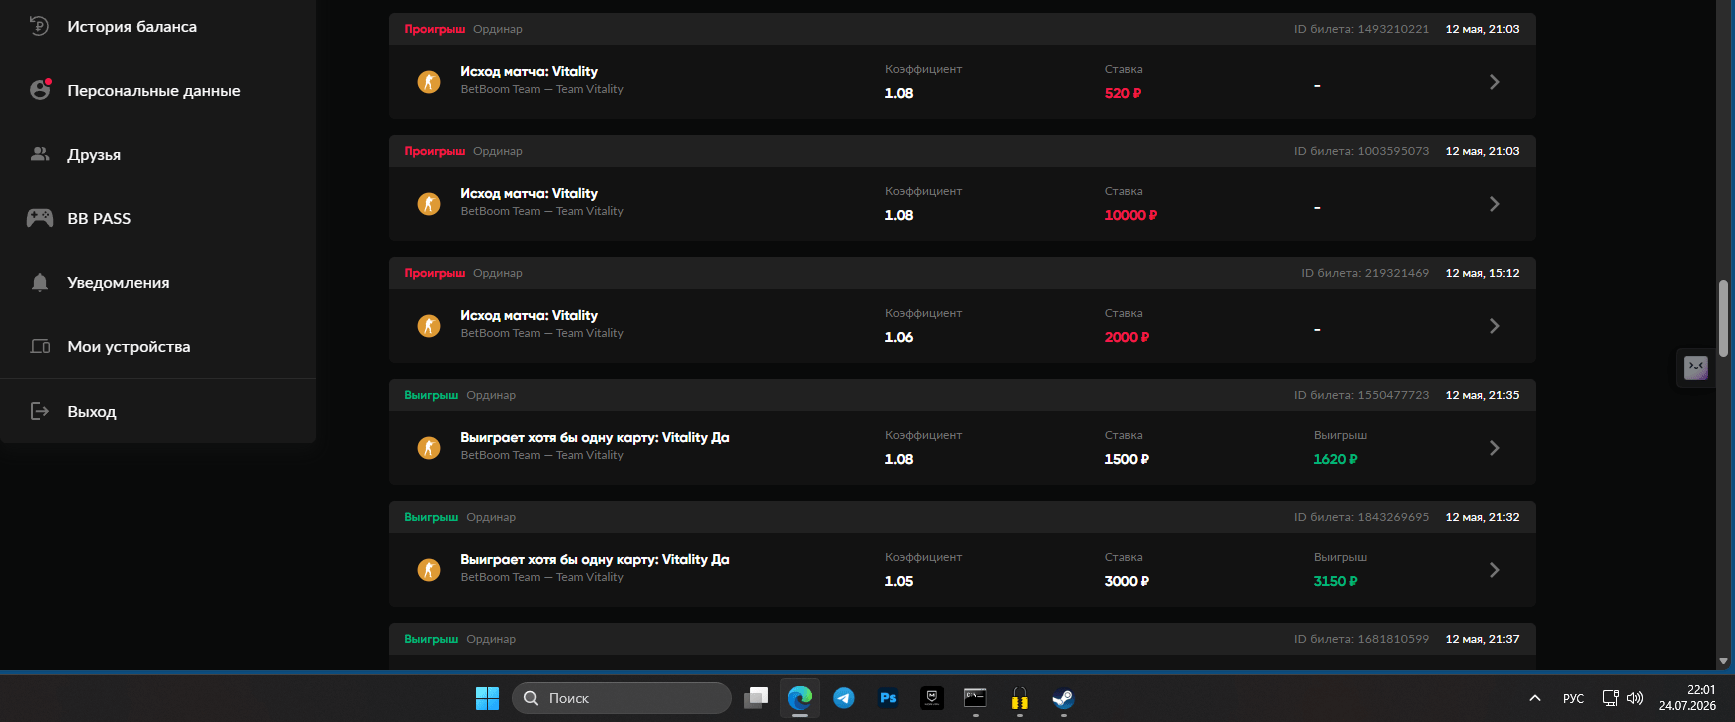Expand the 1500 ₽ bet details chevron
This screenshot has width=1735, height=722.
click(1494, 448)
